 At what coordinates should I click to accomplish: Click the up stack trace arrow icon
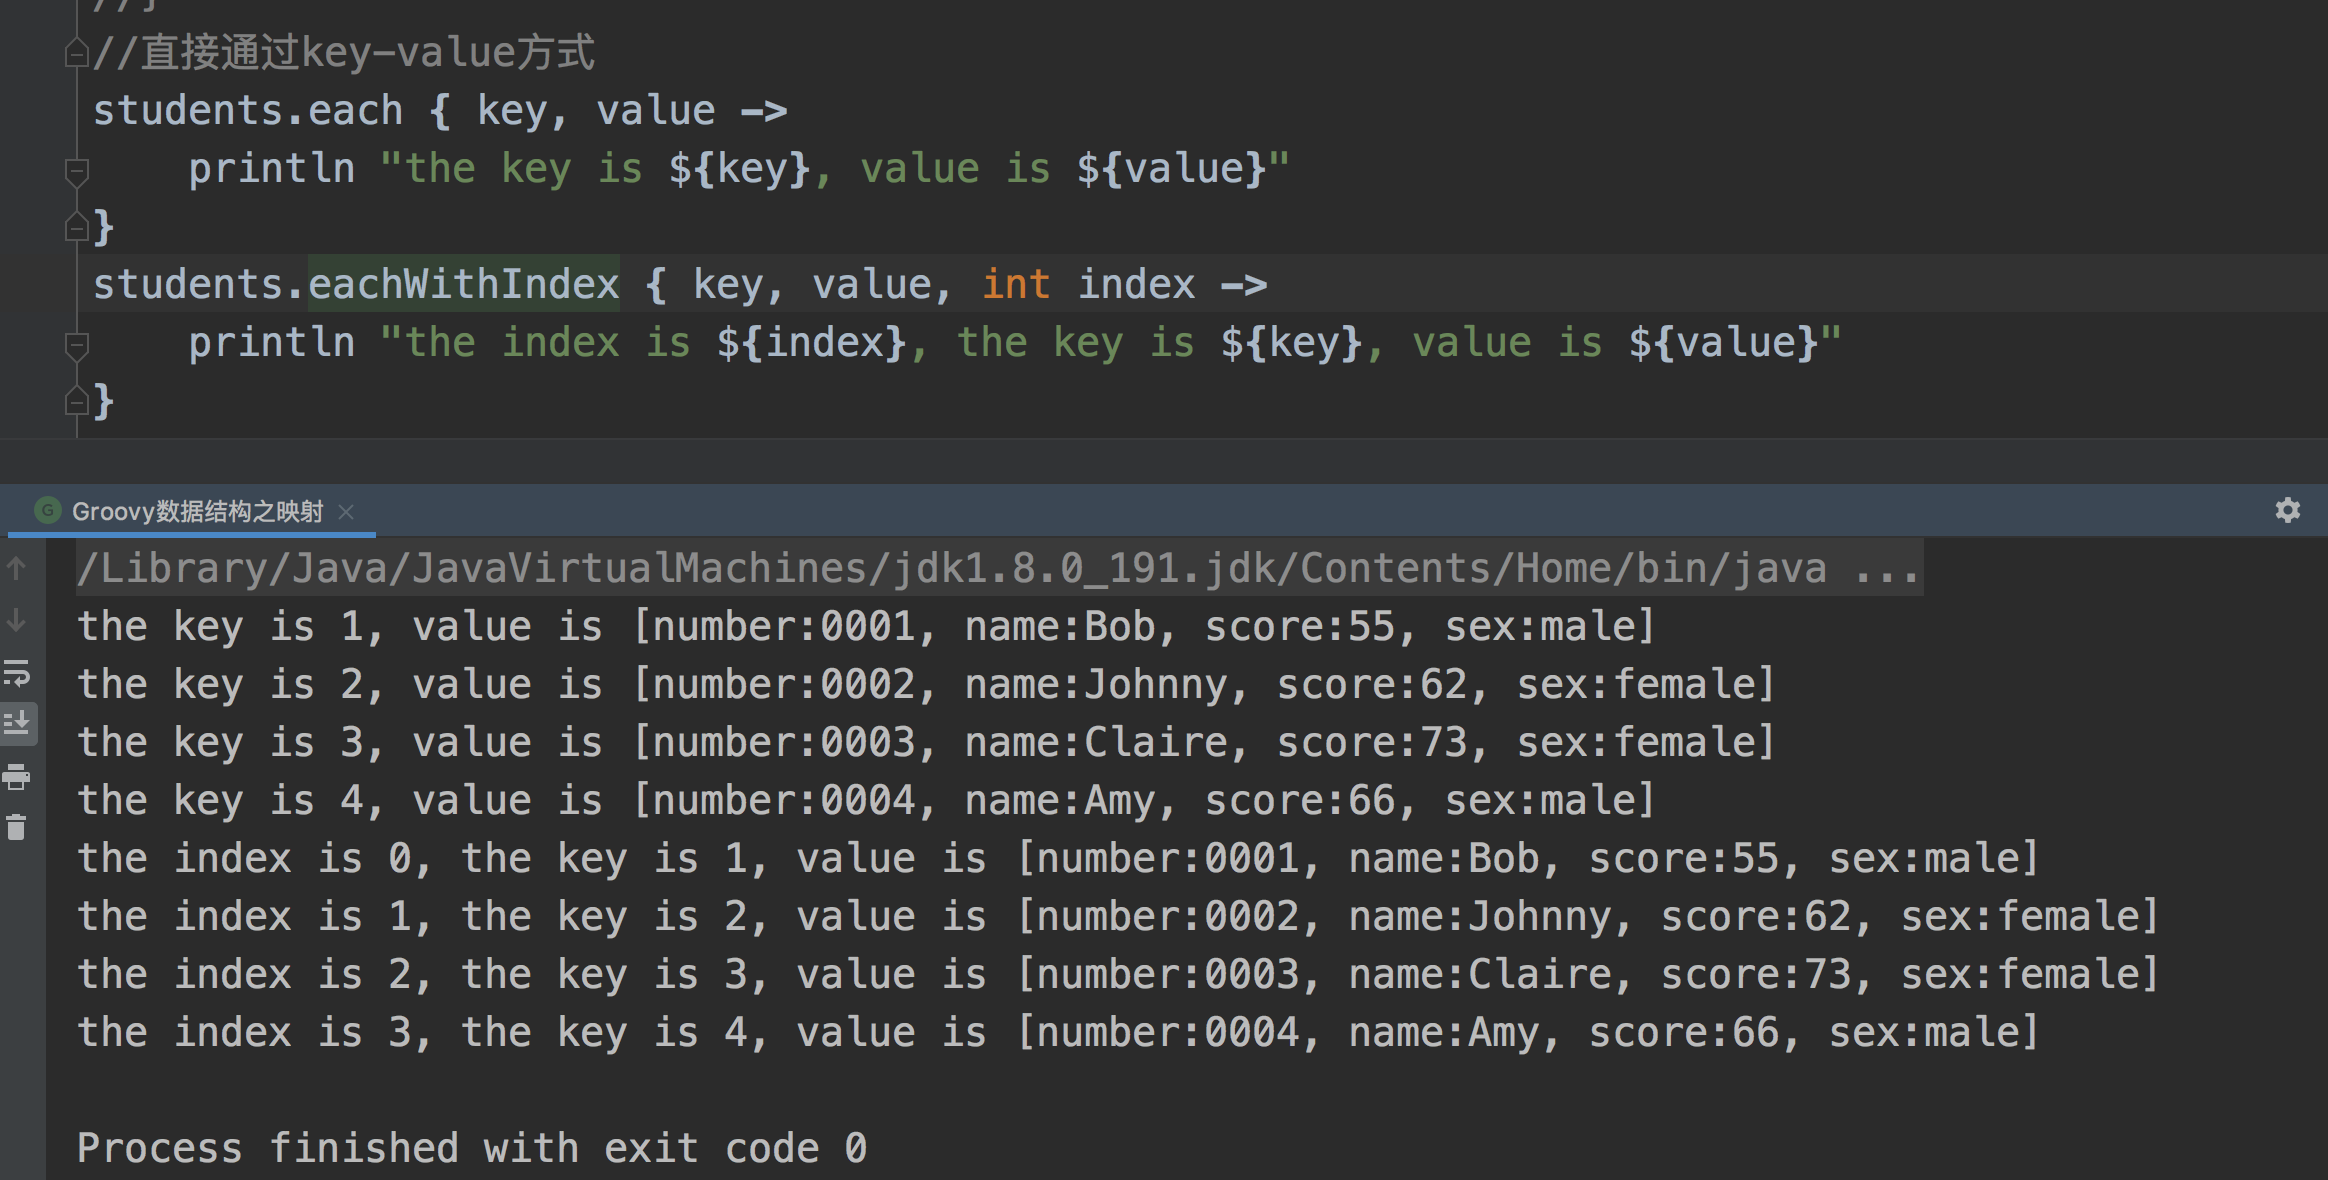click(x=16, y=568)
